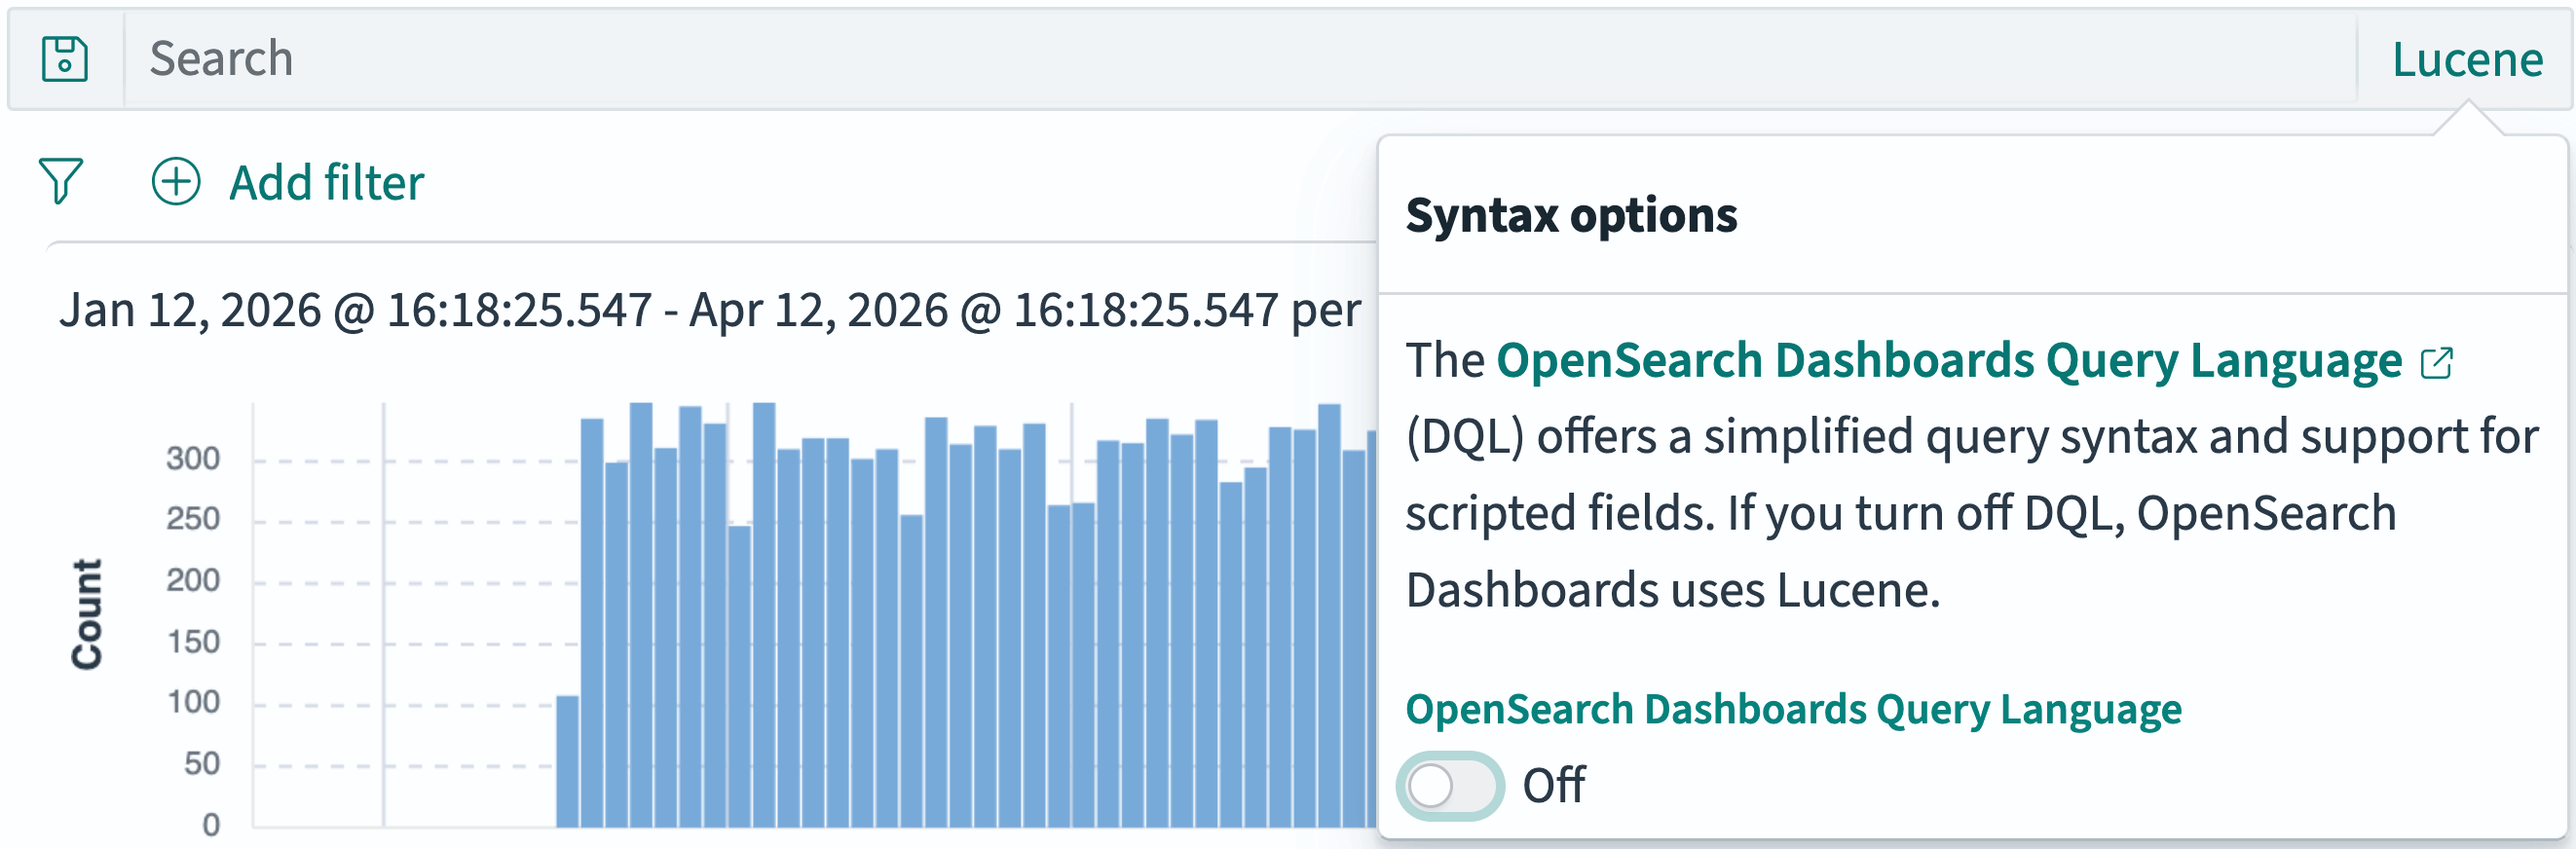This screenshot has width=2576, height=849.
Task: Click the Off label beside the DQL switch
Action: point(1553,786)
